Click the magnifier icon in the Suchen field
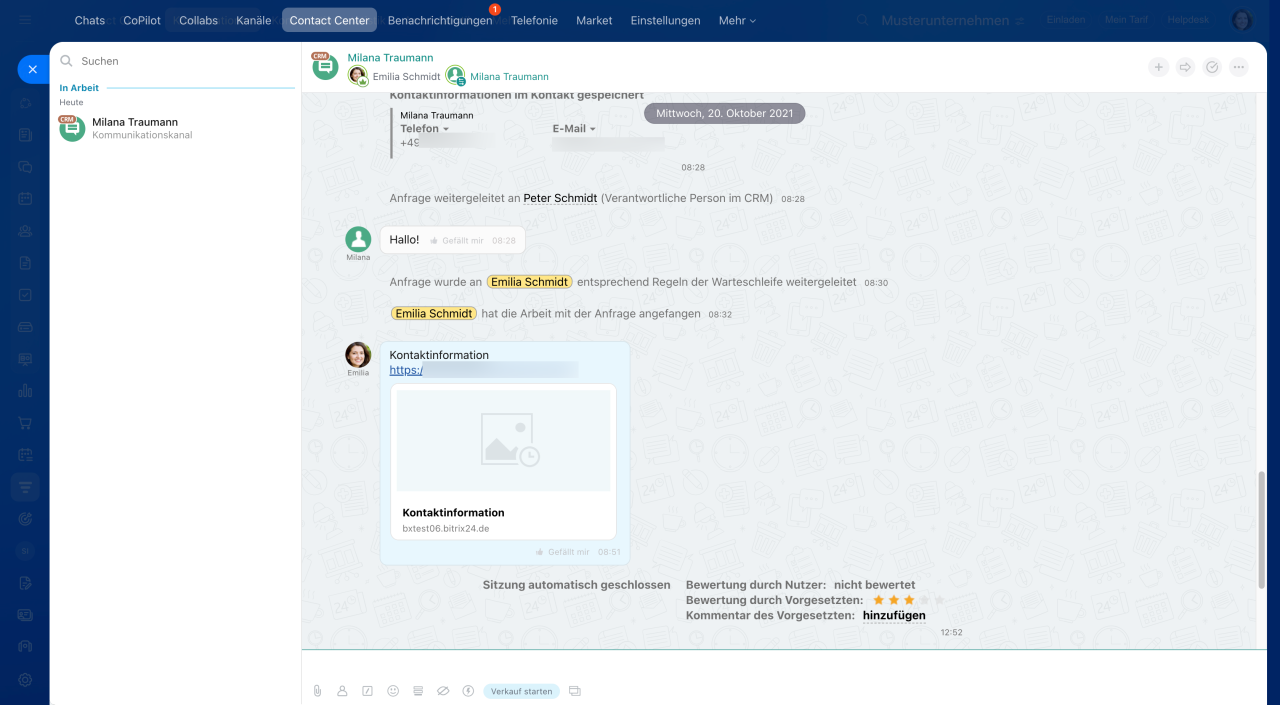The image size is (1280, 705). click(67, 61)
